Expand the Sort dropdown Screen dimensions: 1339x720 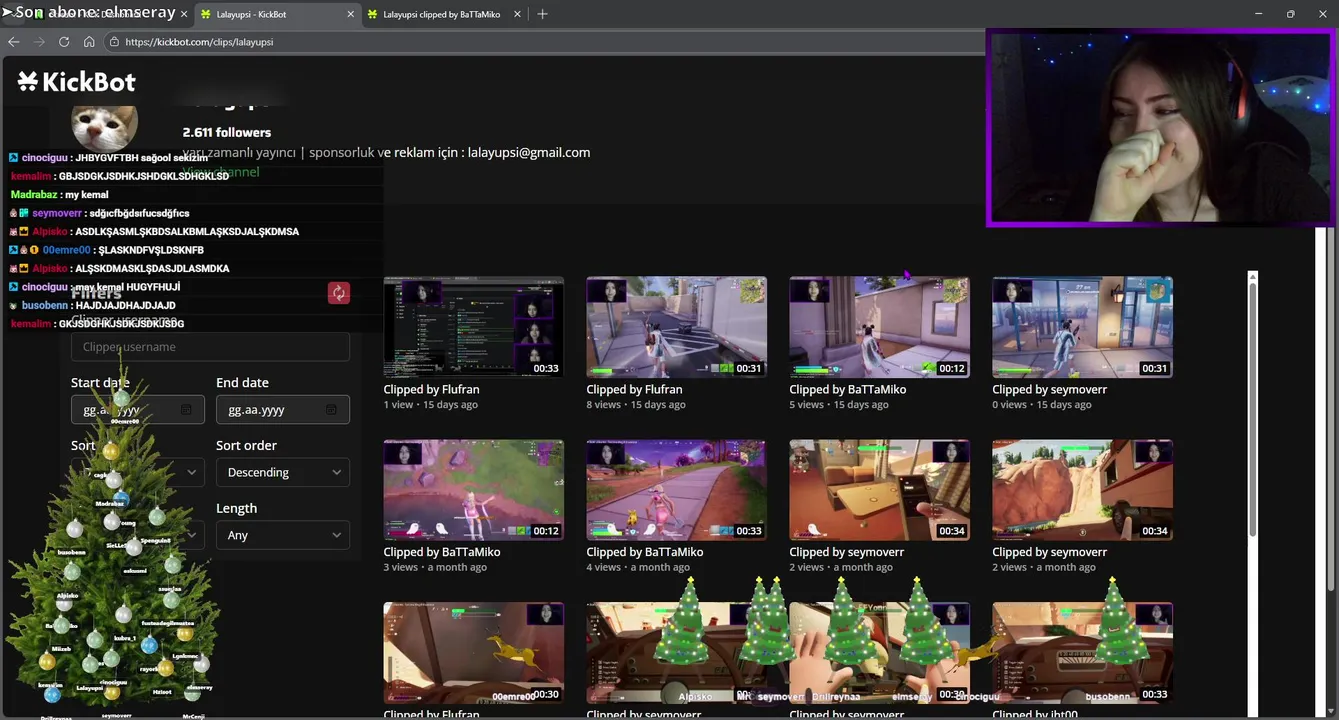coord(138,472)
